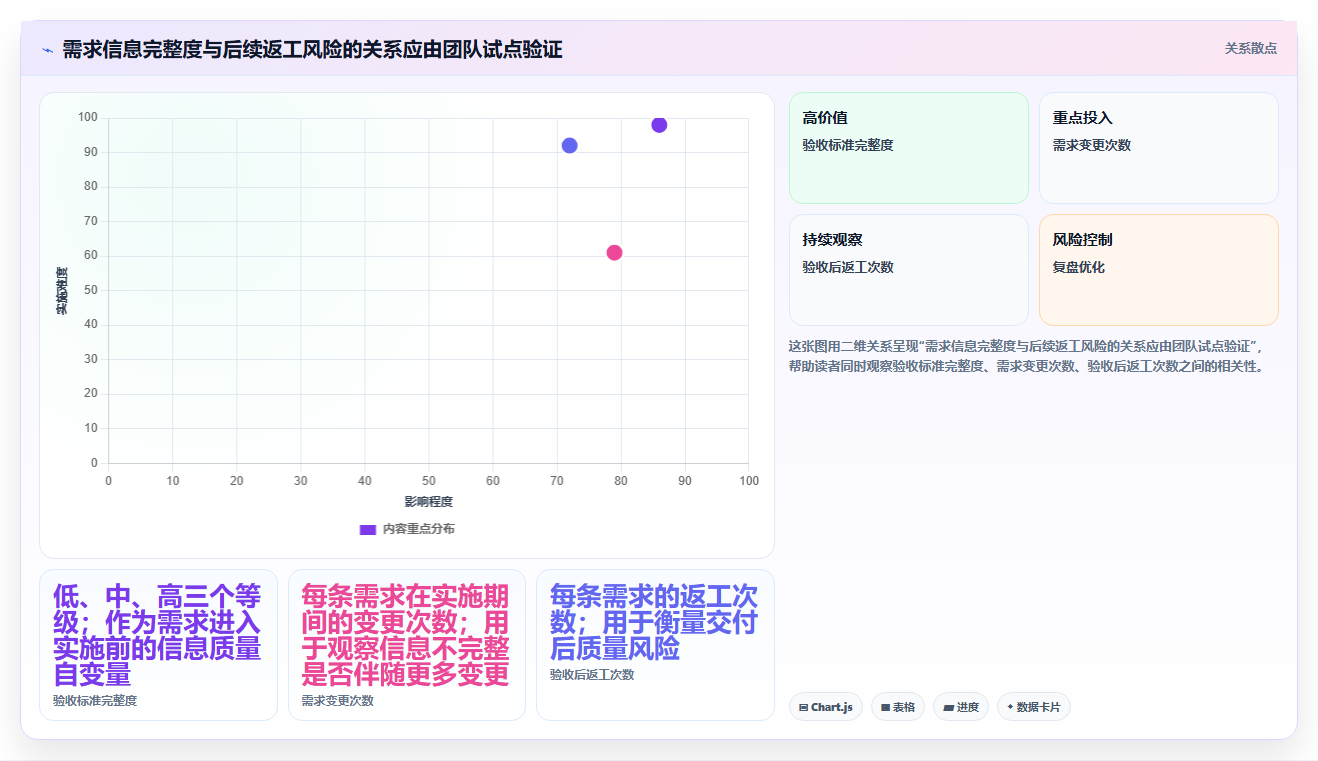Open the 重点投入 quadrant card
This screenshot has width=1318, height=761.
tap(1159, 148)
